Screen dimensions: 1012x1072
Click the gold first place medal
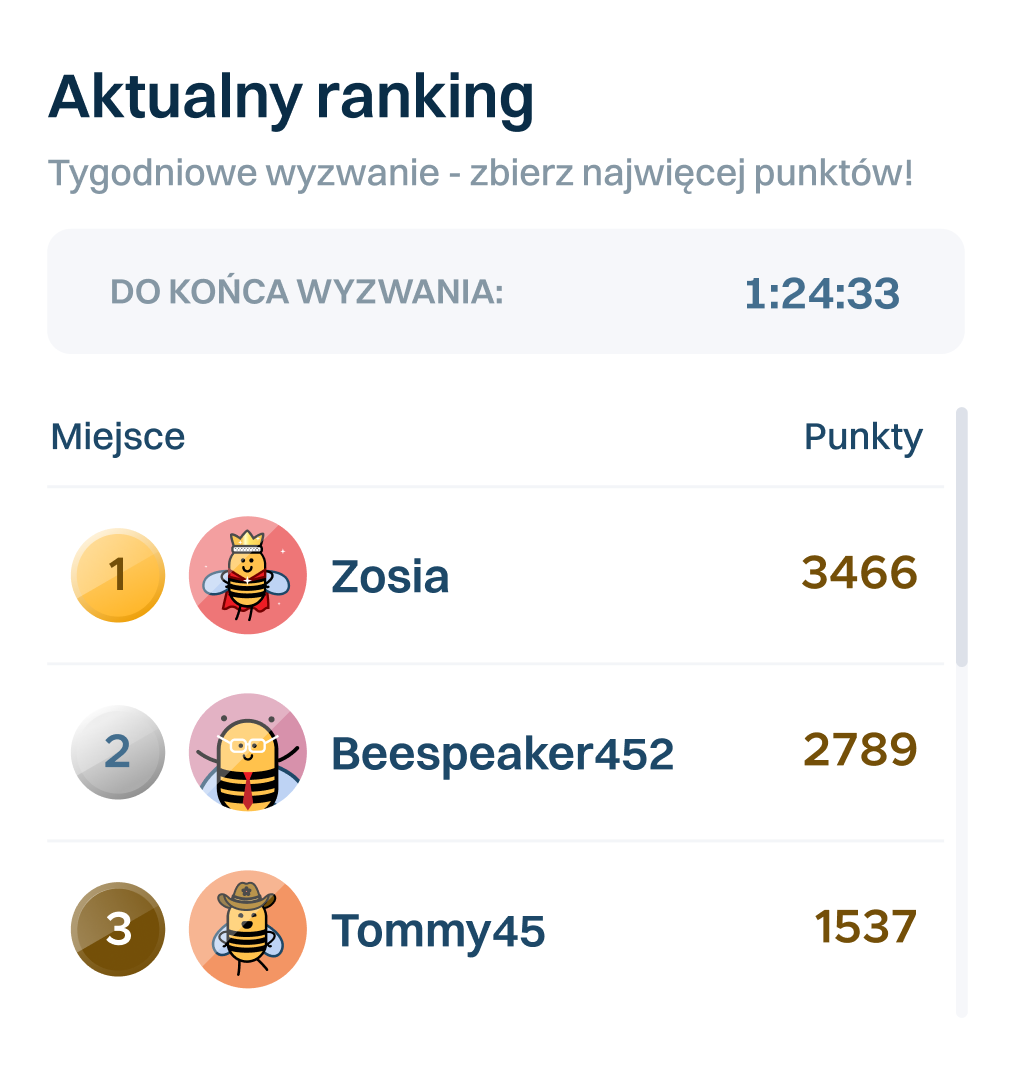118,575
